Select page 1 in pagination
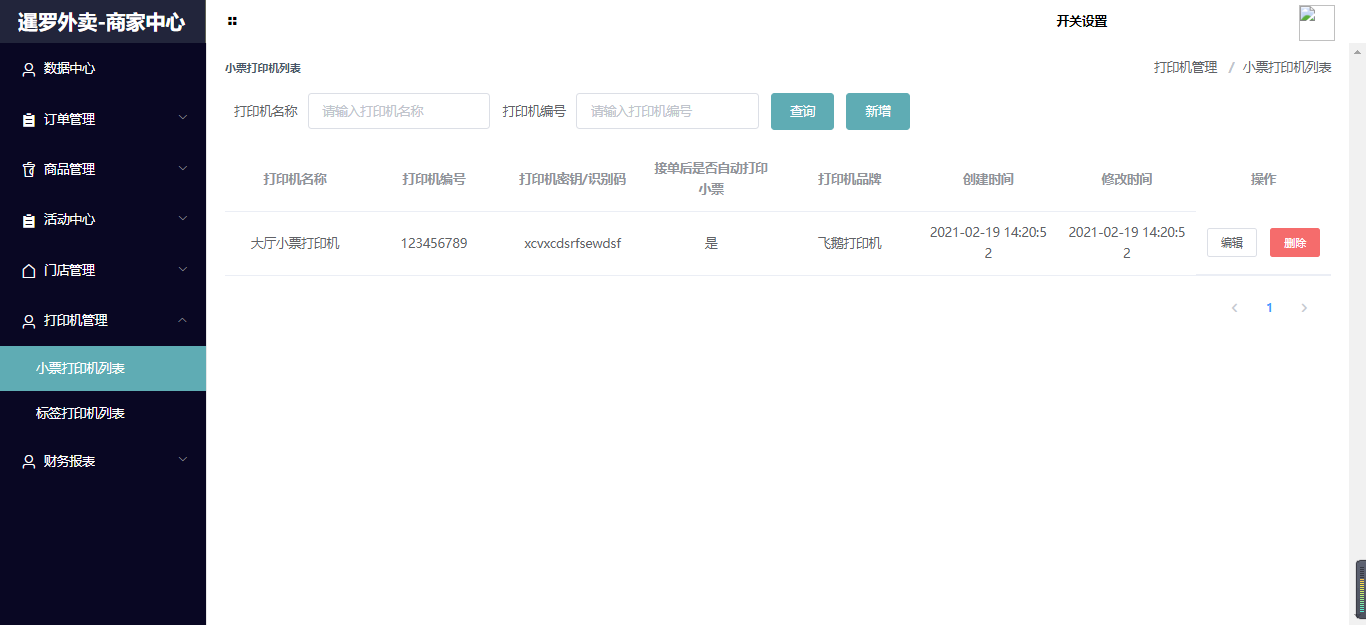1366x625 pixels. tap(1269, 308)
